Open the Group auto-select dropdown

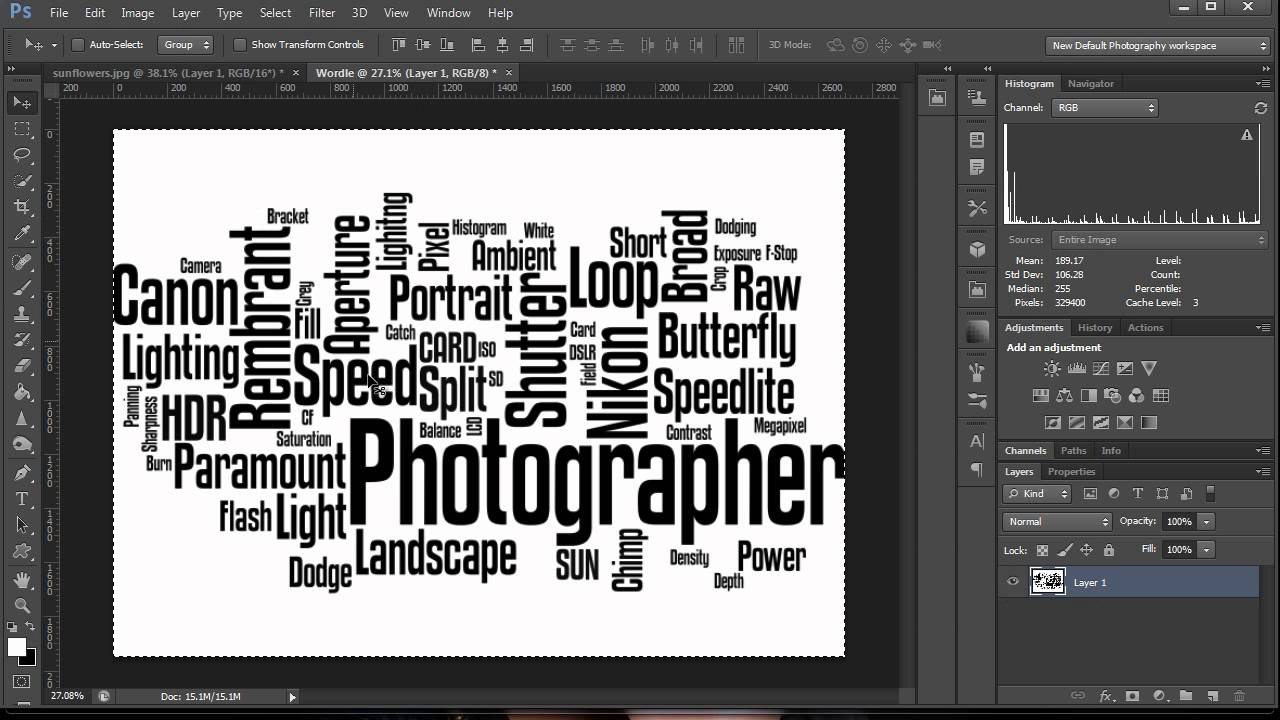coord(186,45)
